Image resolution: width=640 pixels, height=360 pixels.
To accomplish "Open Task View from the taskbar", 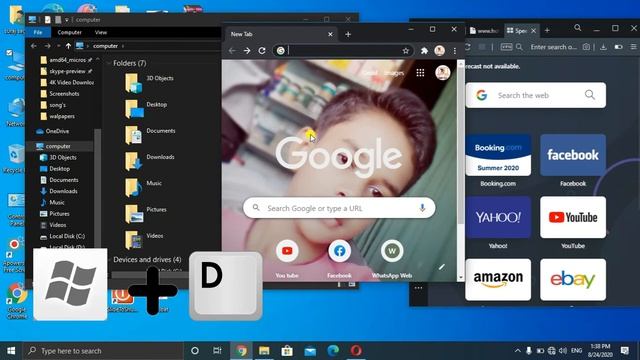I will [x=217, y=351].
